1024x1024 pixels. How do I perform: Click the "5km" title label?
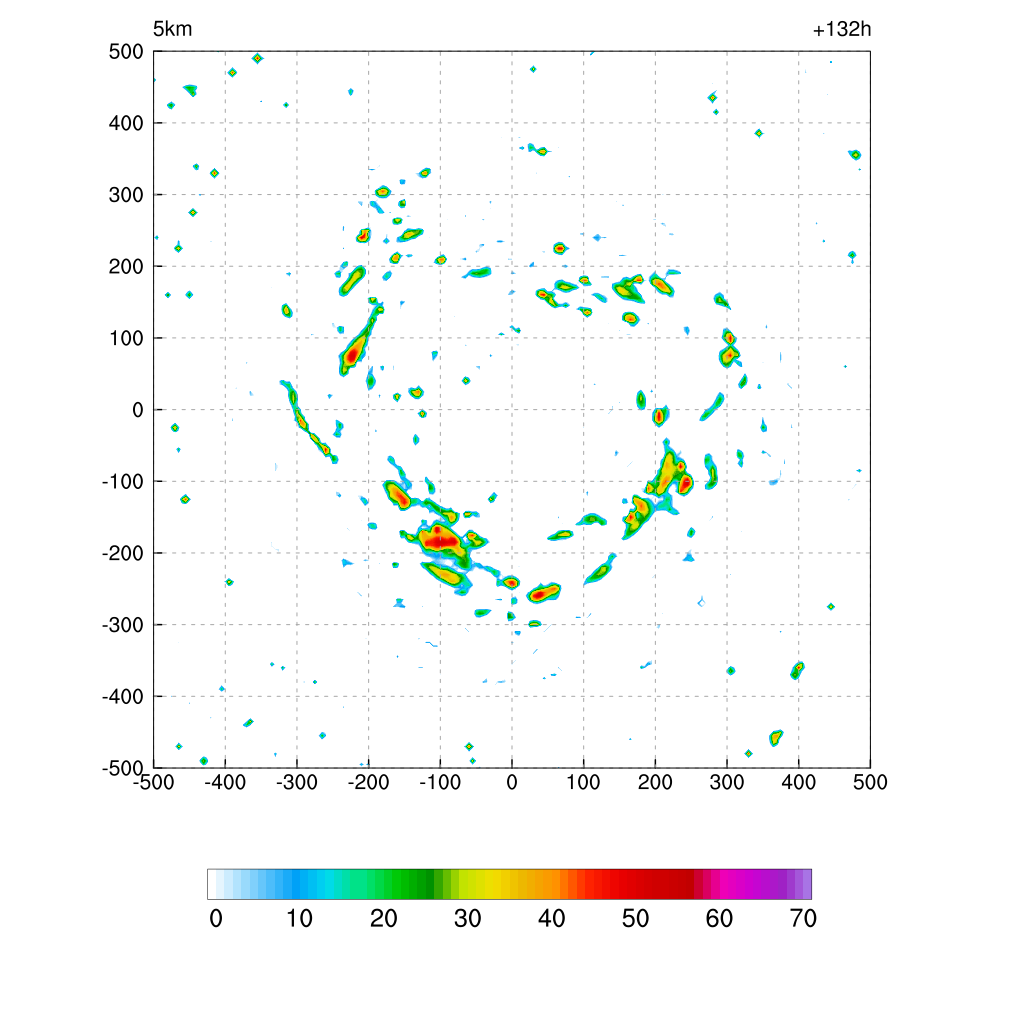pyautogui.click(x=172, y=29)
